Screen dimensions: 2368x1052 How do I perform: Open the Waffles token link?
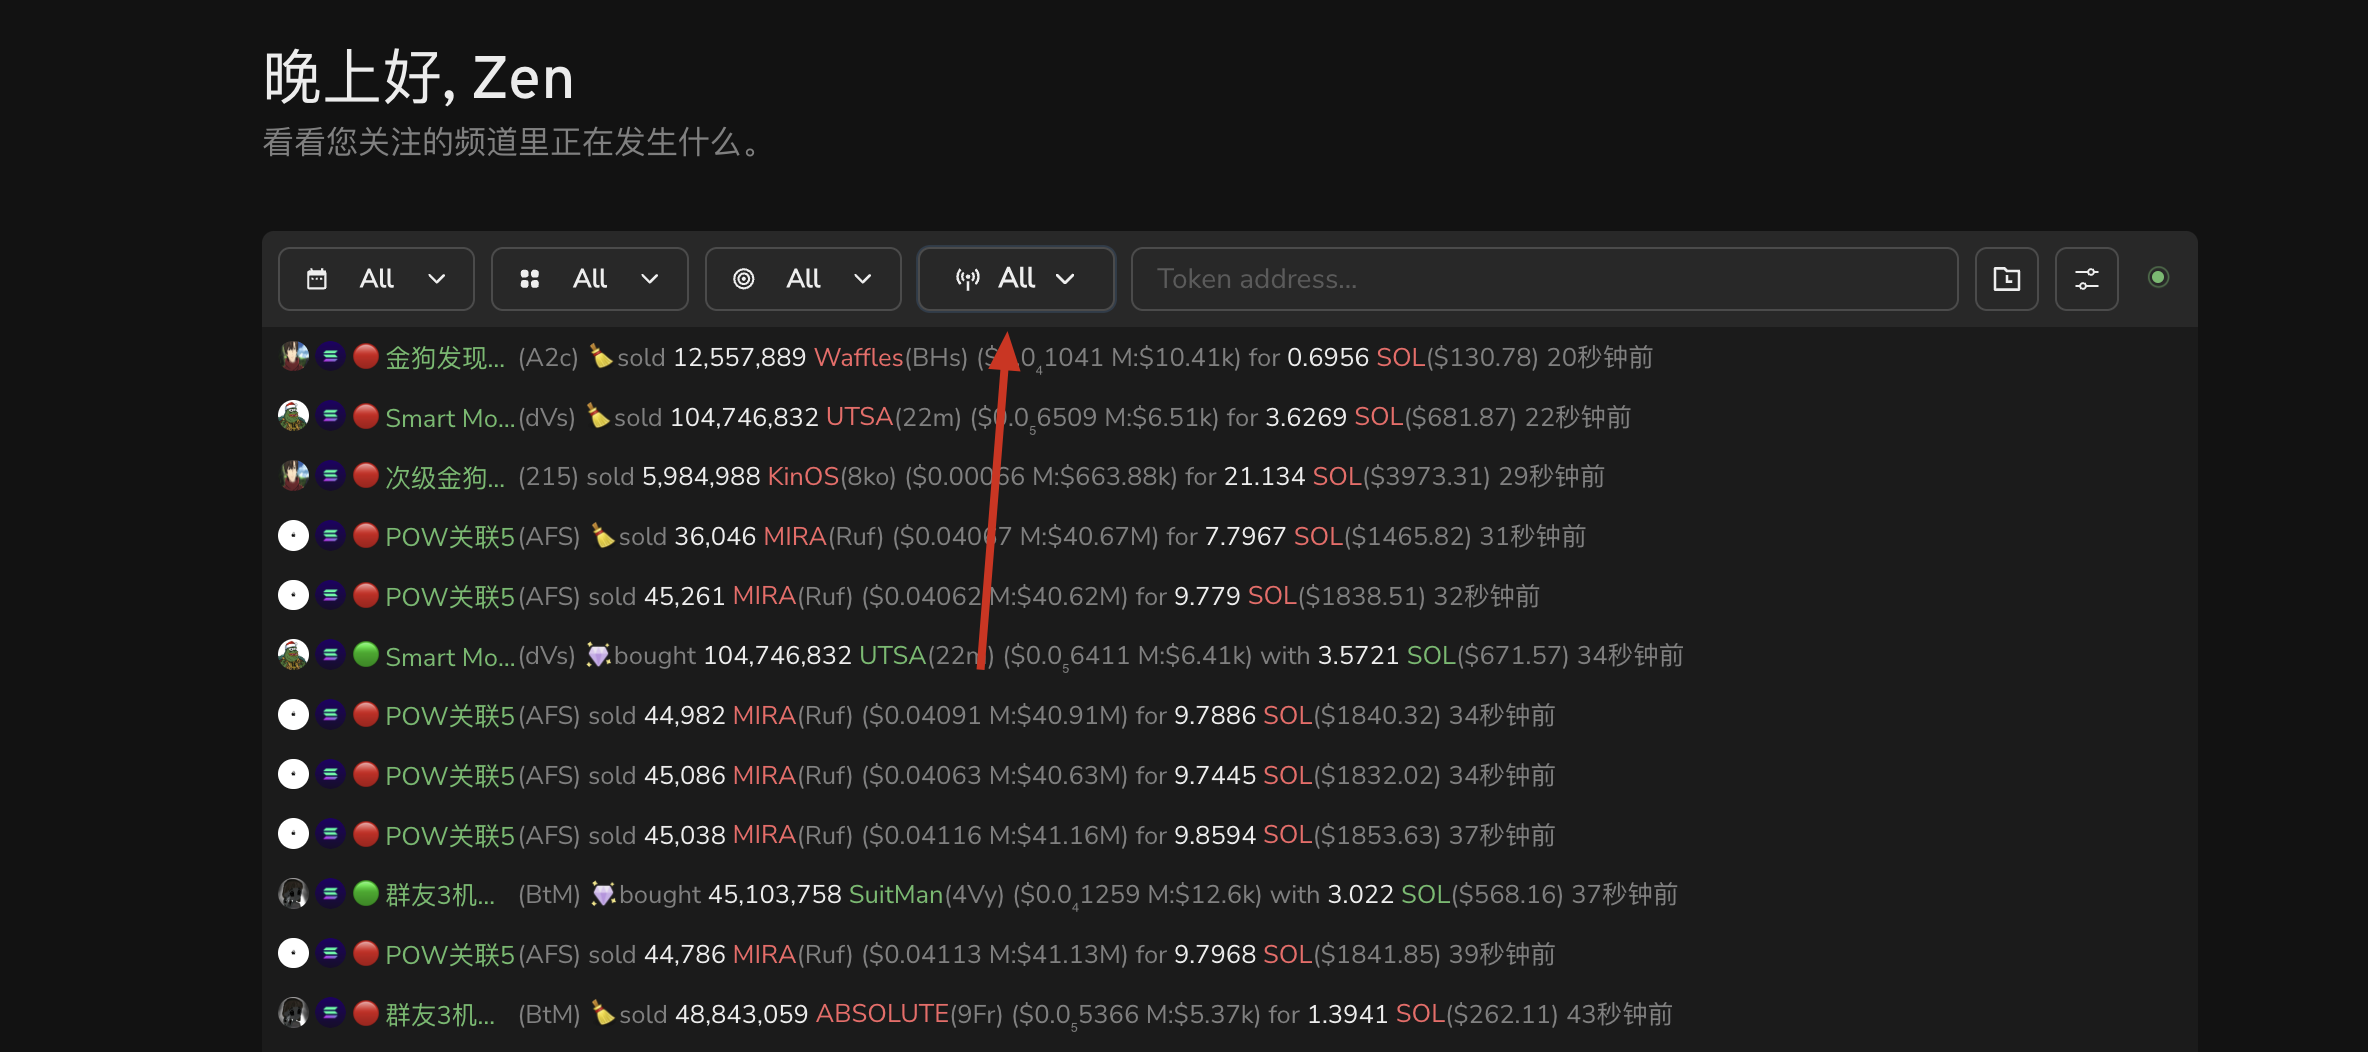[858, 357]
